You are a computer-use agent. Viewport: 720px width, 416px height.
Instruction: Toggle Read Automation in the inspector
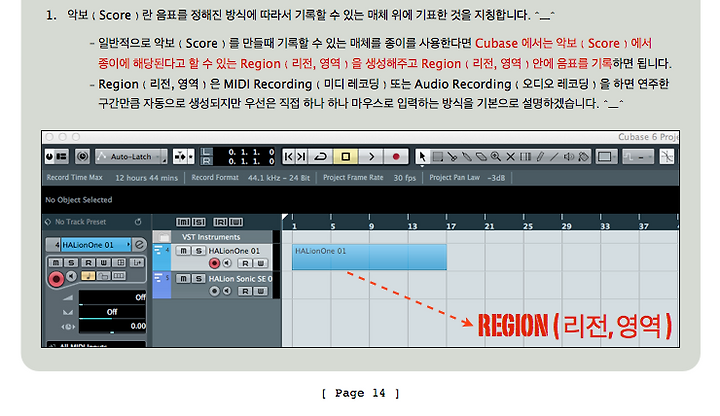[x=88, y=263]
